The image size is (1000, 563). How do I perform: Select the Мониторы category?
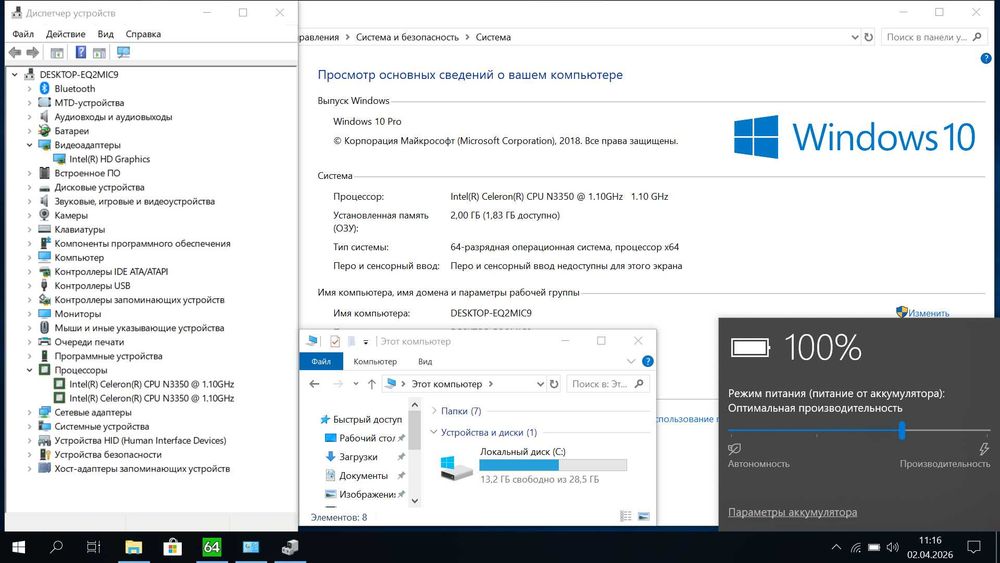[78, 314]
